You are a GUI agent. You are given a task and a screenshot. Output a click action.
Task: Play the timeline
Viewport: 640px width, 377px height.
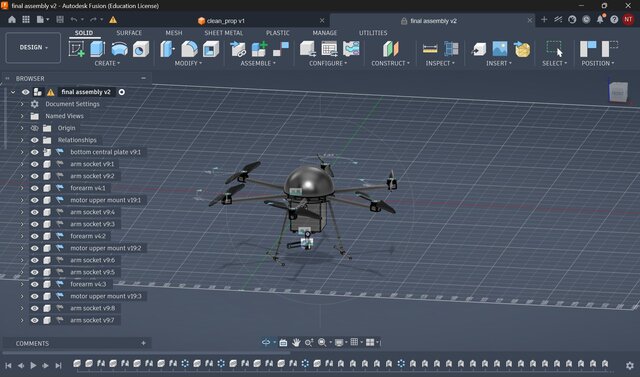(33, 366)
